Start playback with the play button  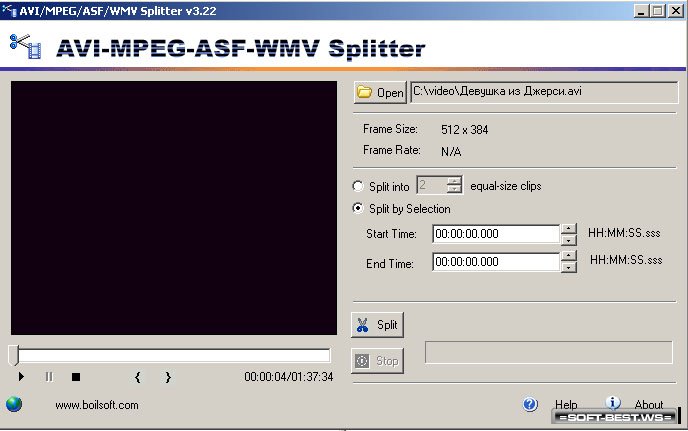coord(21,377)
